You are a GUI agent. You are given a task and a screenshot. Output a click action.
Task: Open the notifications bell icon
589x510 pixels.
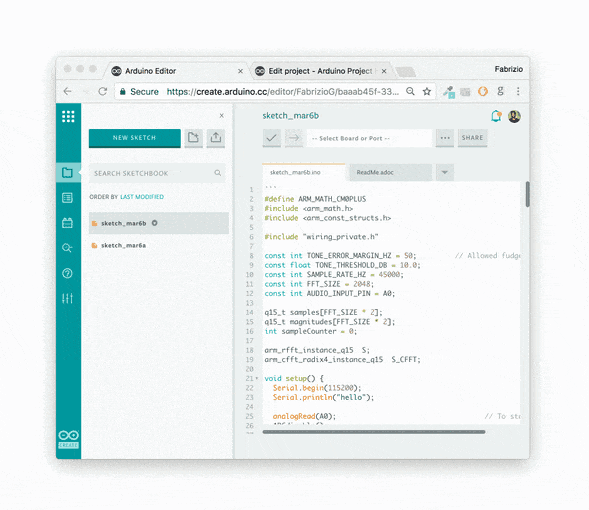(x=496, y=116)
